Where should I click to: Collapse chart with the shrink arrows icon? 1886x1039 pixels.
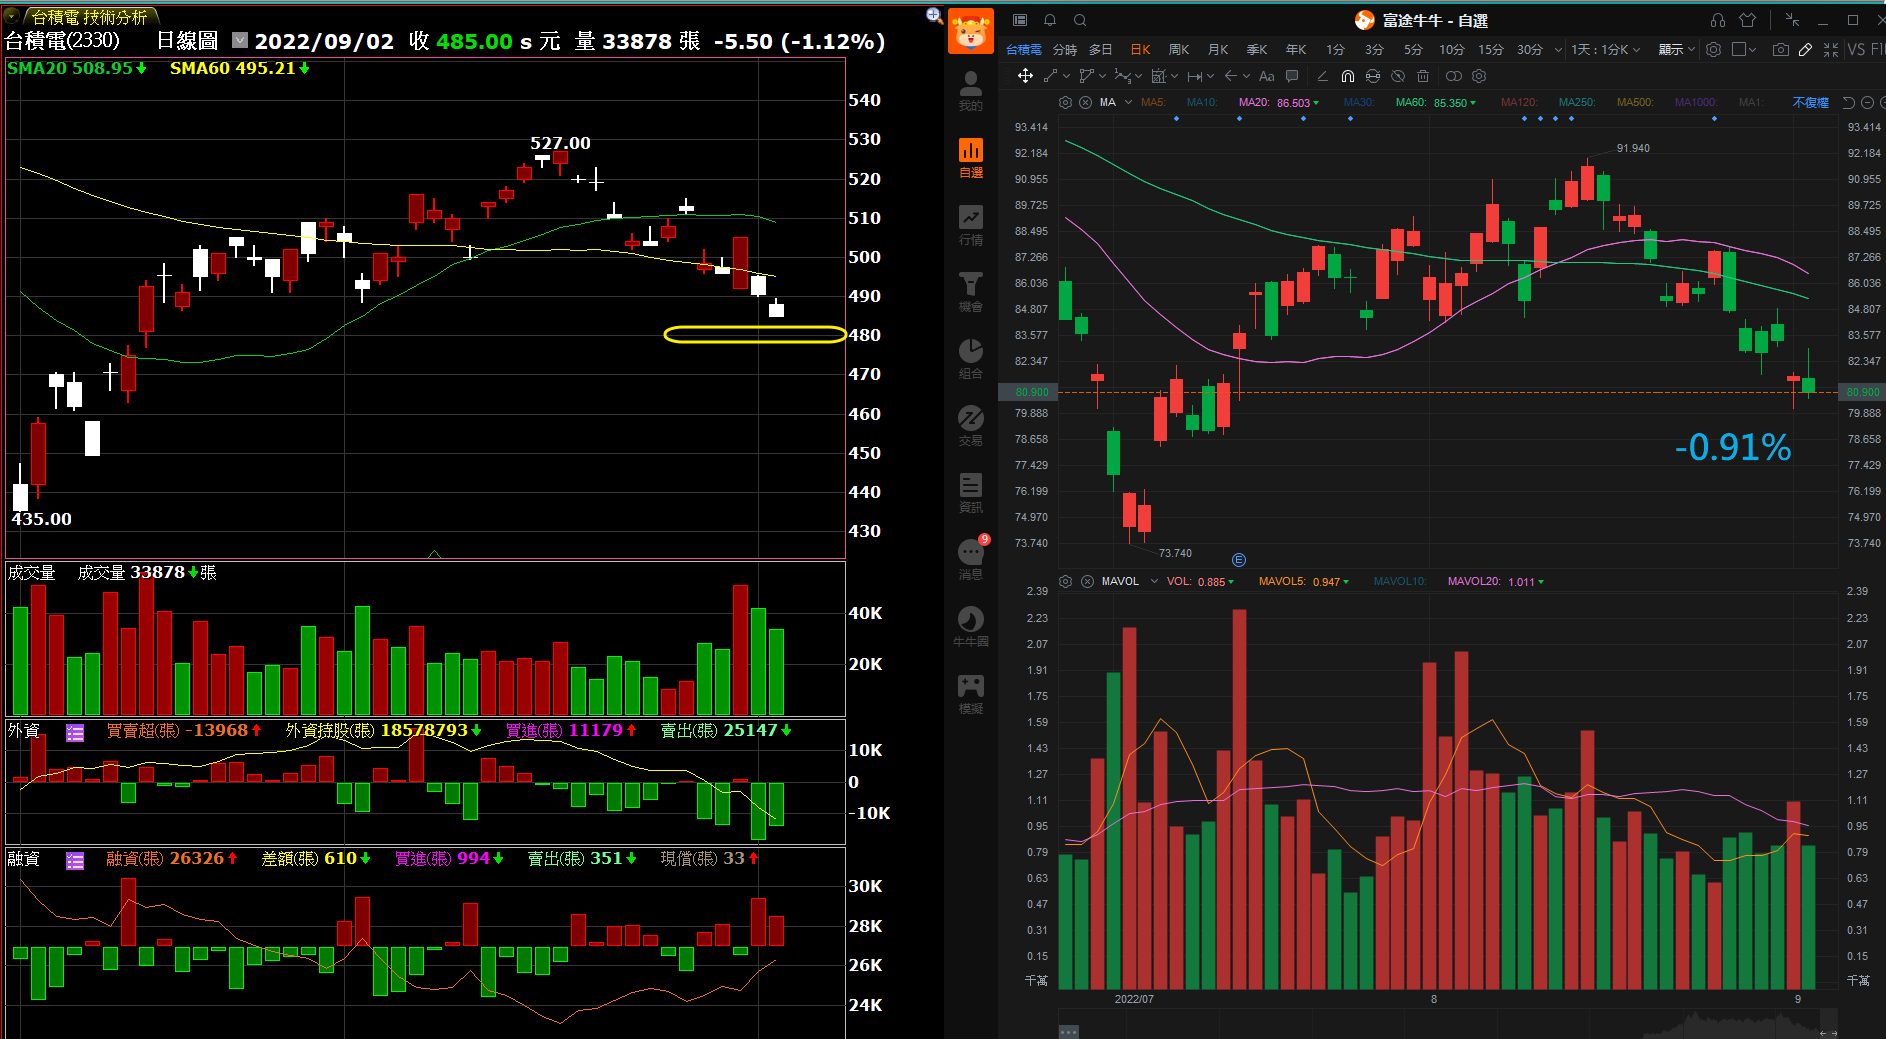(x=1831, y=49)
